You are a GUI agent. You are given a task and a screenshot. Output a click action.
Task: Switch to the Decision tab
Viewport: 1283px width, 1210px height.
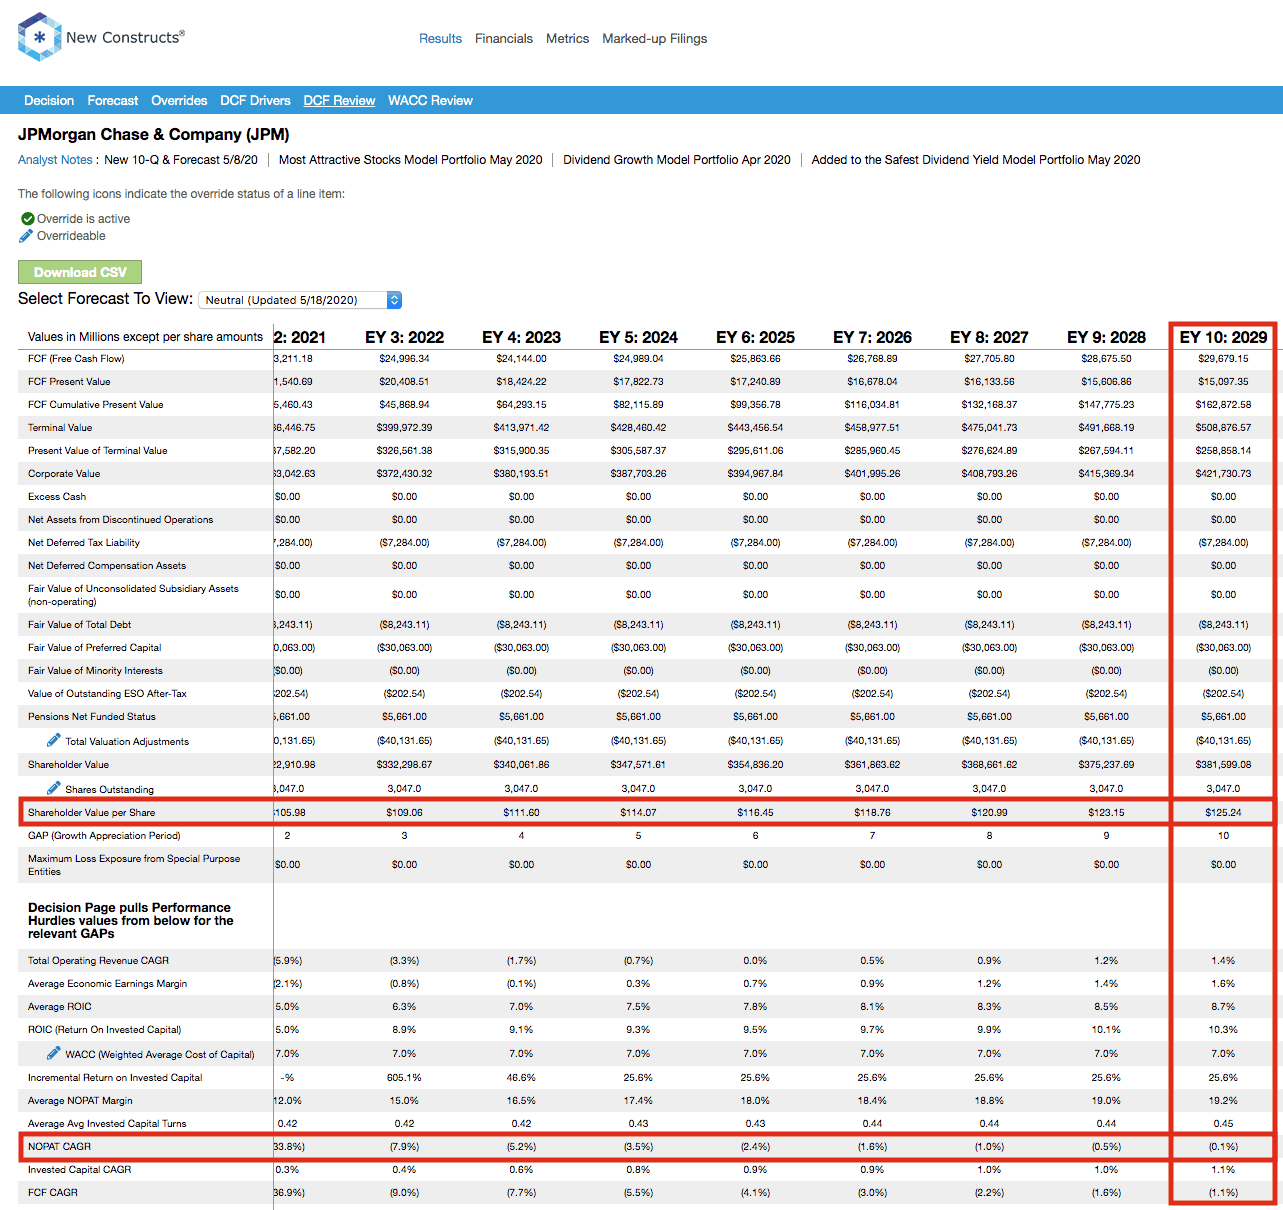pyautogui.click(x=49, y=101)
